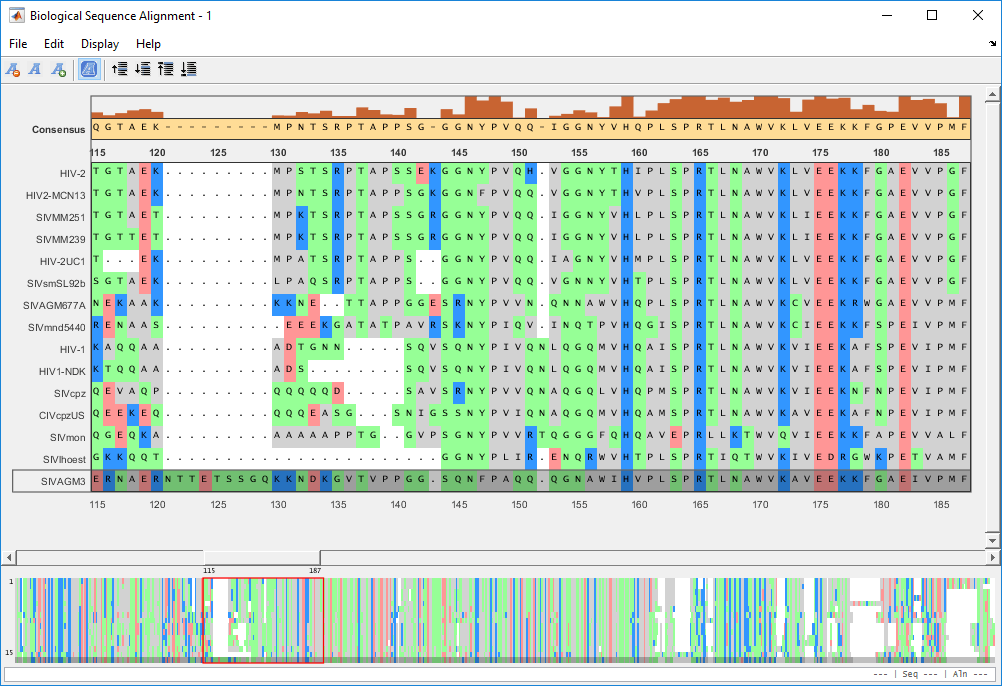Select the HIV2-MCN13 sequence label

pos(56,195)
